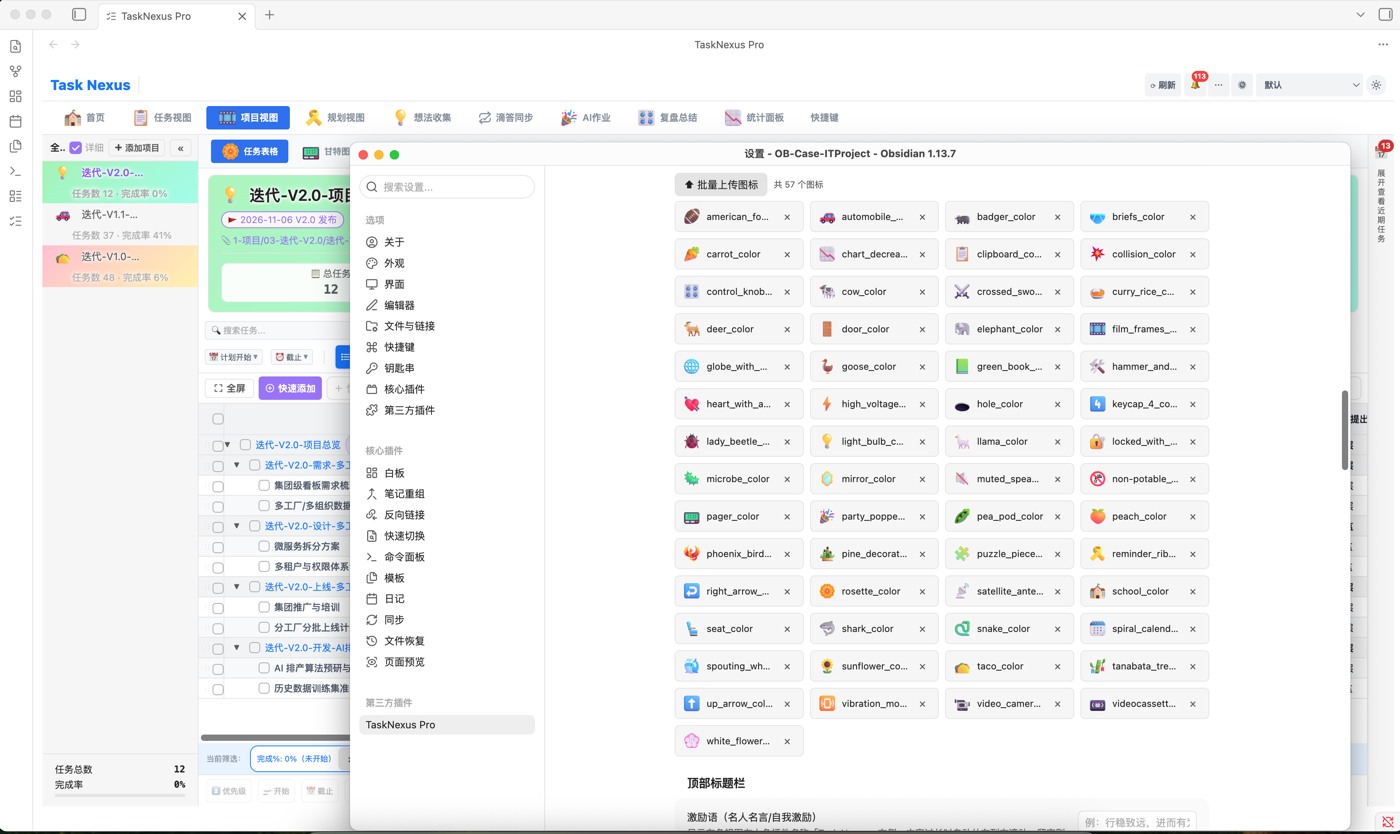Open the 统计面板 tab

pos(755,118)
